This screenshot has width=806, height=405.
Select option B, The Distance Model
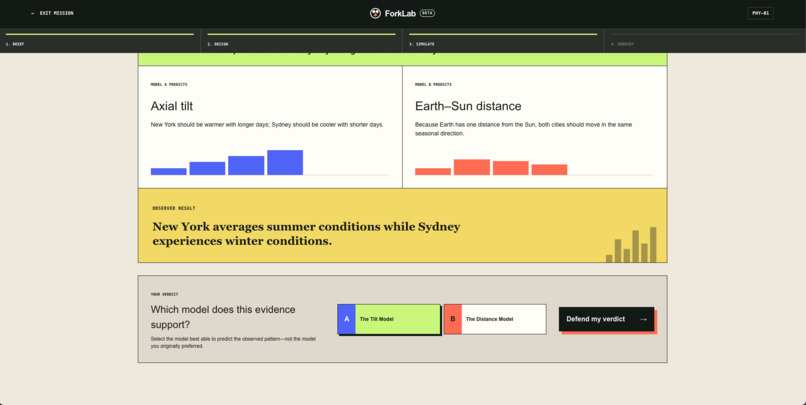tap(495, 319)
